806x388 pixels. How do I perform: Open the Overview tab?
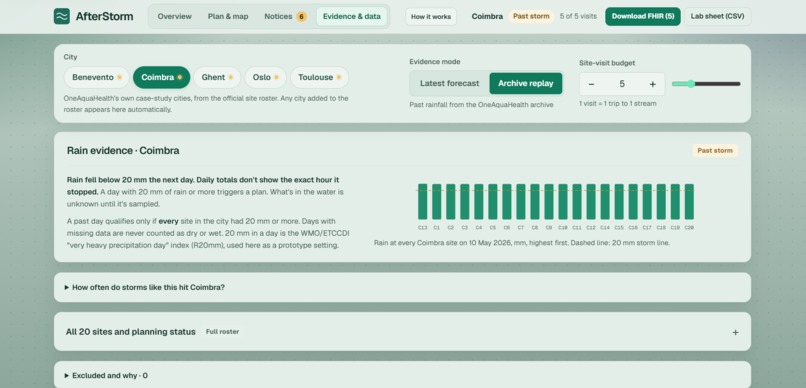174,16
